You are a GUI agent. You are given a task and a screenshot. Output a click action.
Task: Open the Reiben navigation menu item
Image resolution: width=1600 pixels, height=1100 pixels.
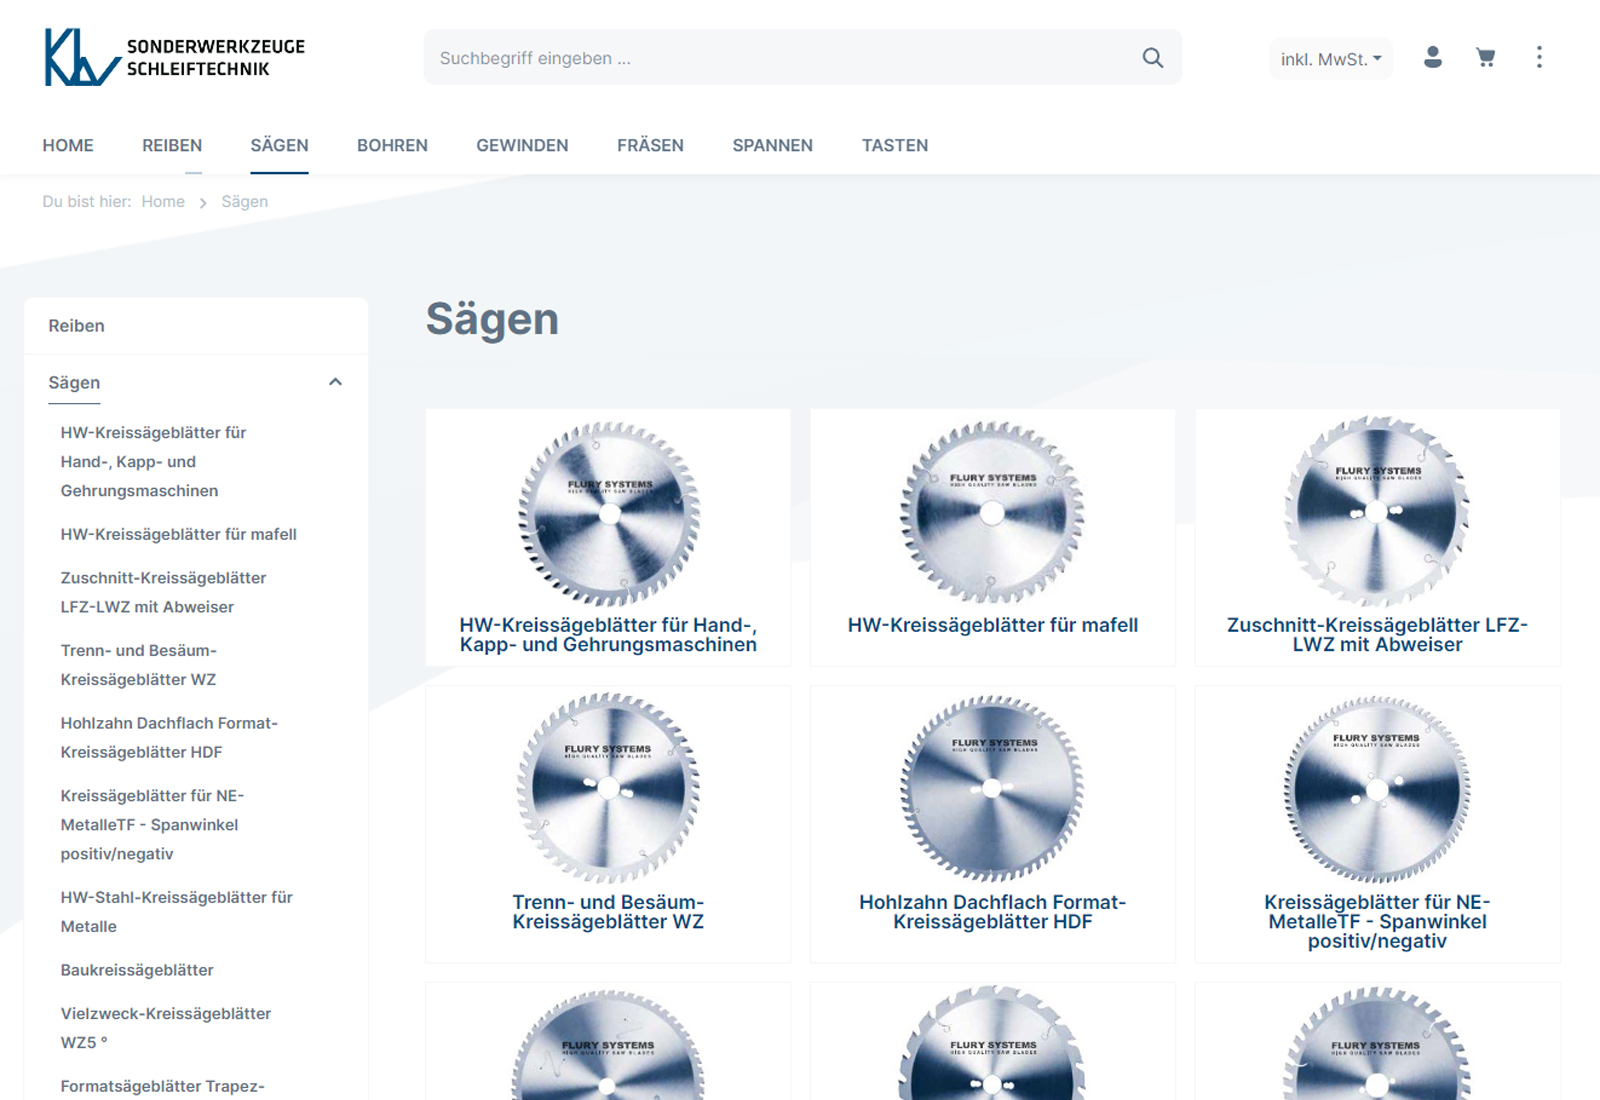172,145
